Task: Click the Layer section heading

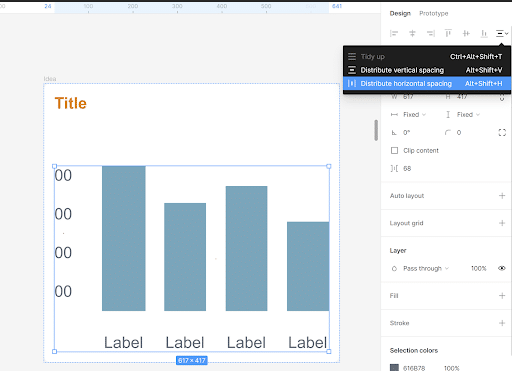Action: (398, 250)
